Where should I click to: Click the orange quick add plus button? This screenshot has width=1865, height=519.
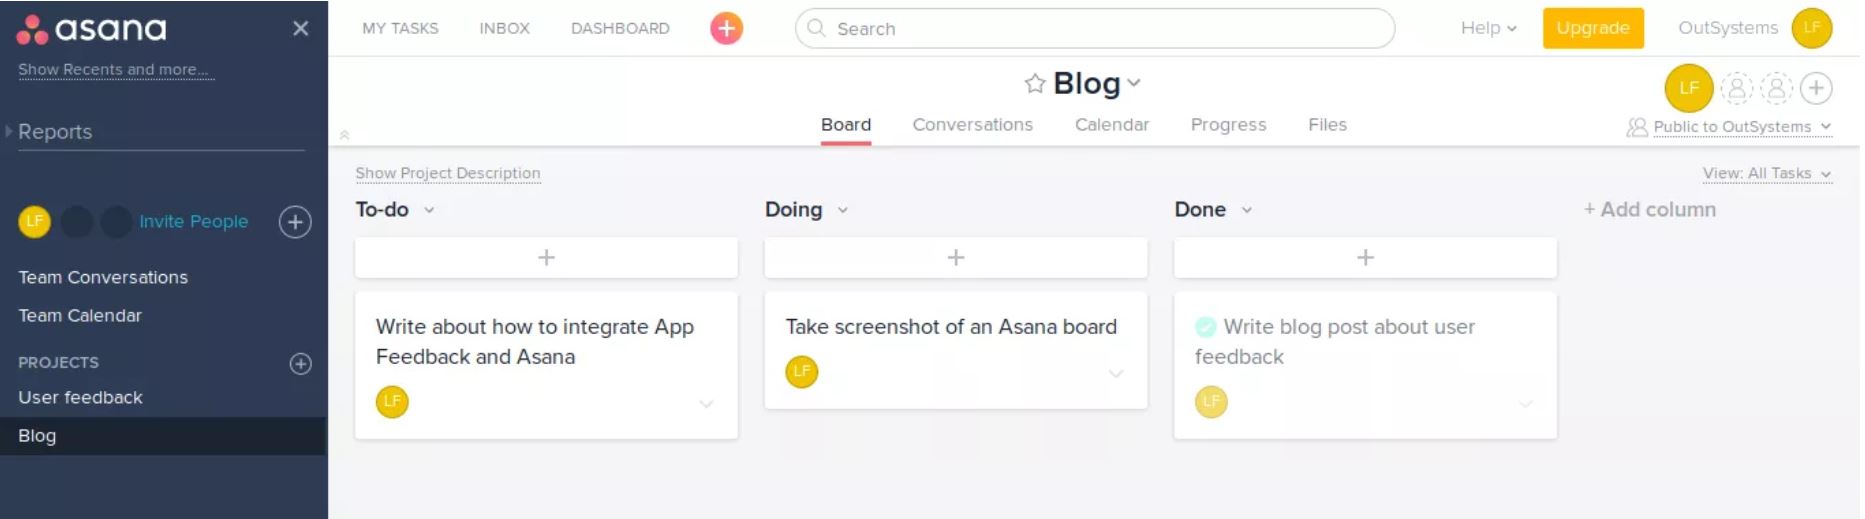coord(727,28)
